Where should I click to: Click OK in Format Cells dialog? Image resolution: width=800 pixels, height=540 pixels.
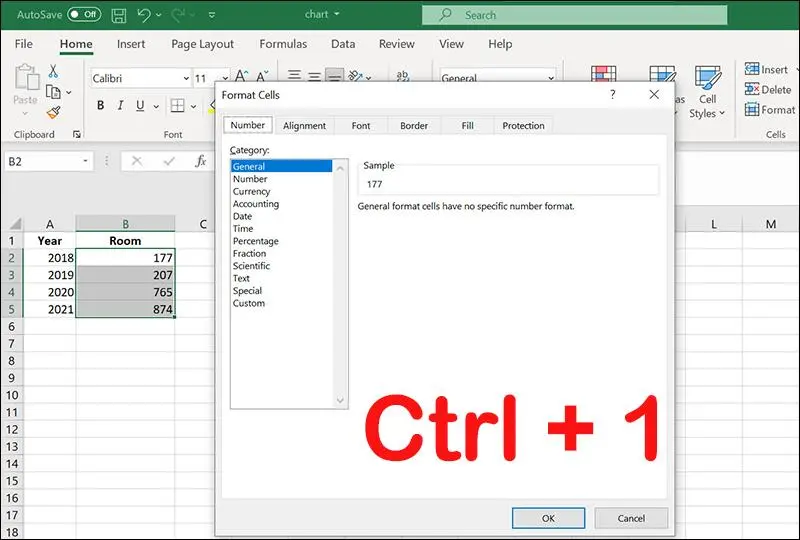click(548, 518)
